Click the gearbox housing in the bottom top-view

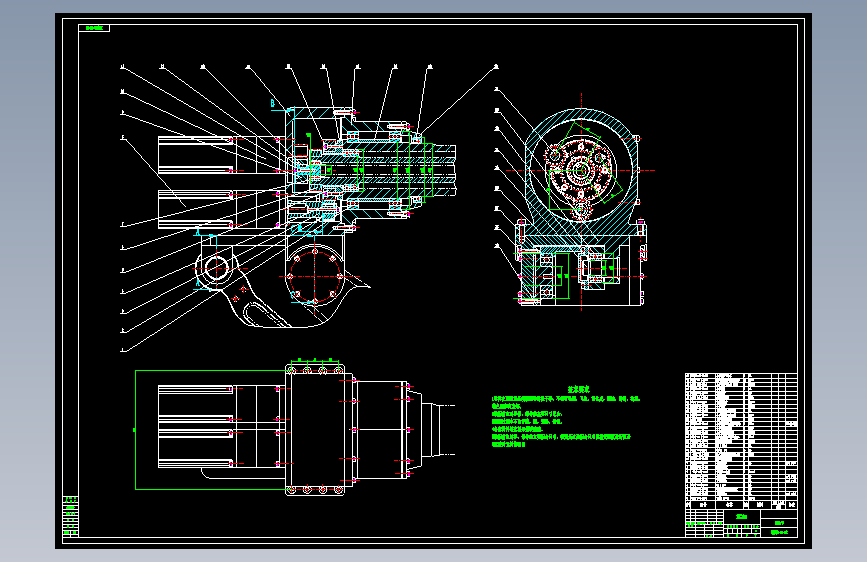coord(315,430)
